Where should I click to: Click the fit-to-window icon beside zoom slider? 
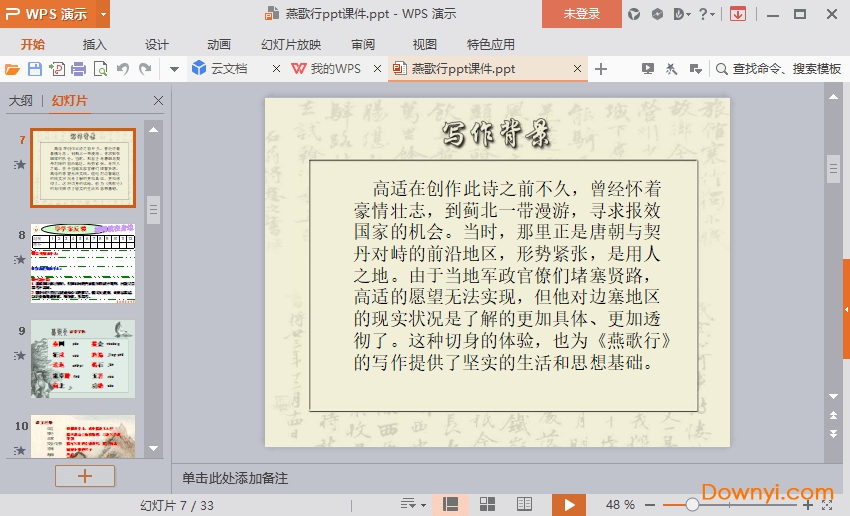(828, 505)
